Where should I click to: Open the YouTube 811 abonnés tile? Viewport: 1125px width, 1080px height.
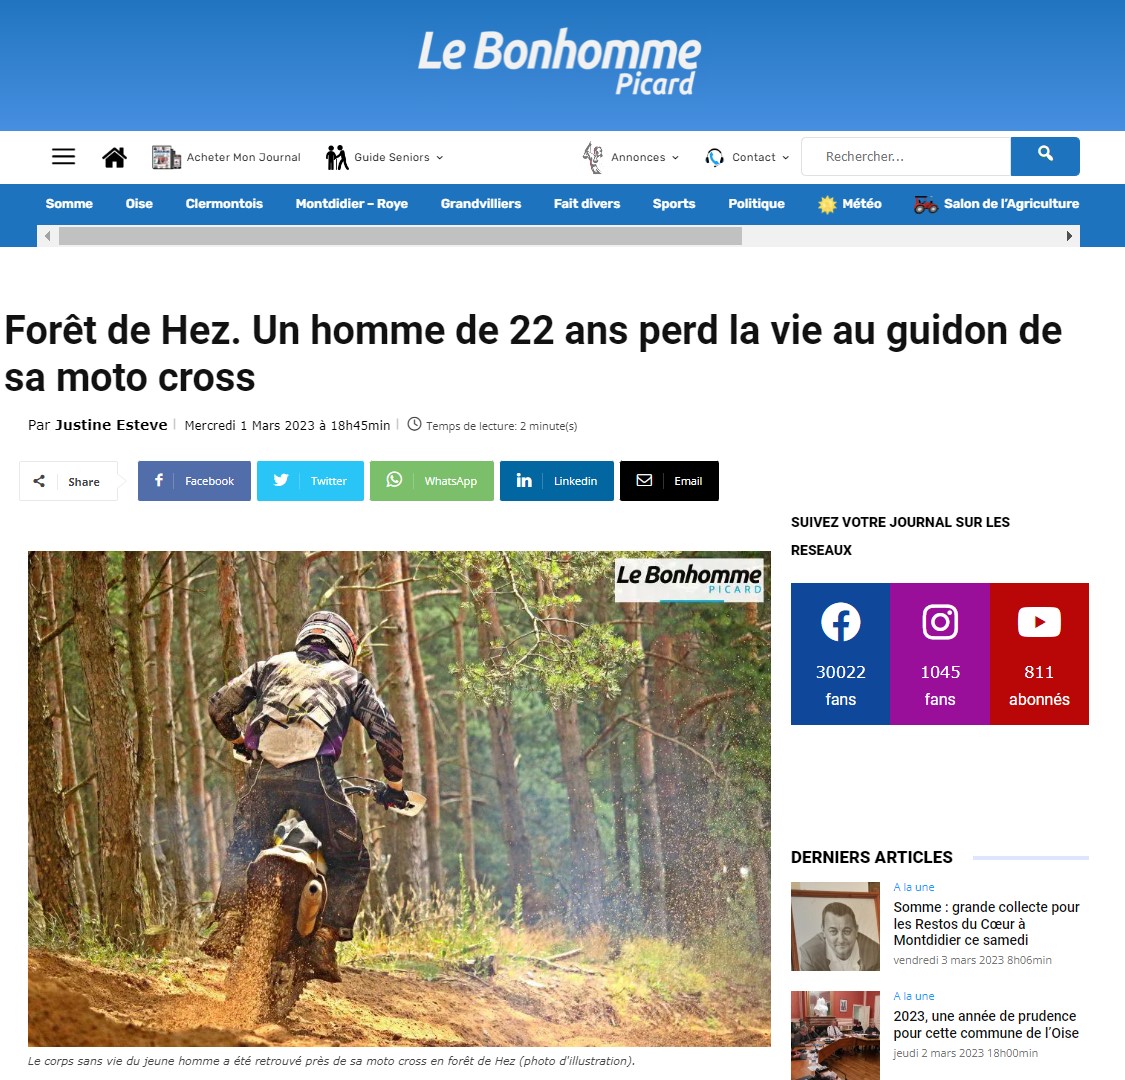click(1039, 654)
